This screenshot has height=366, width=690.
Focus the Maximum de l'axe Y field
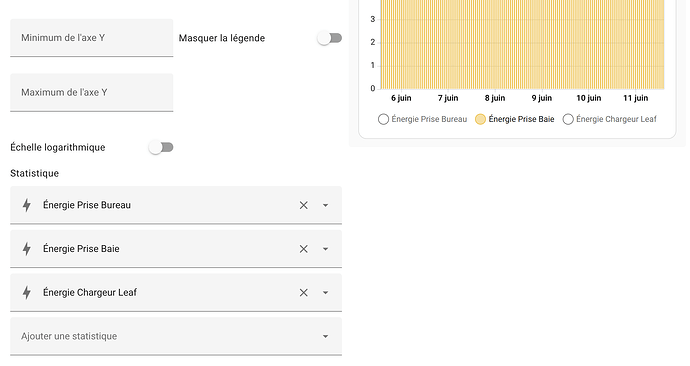coord(92,92)
